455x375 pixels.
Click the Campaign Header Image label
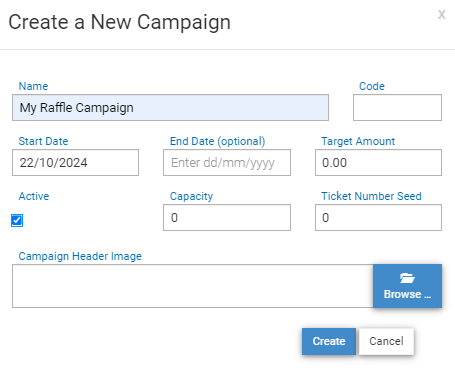(80, 256)
